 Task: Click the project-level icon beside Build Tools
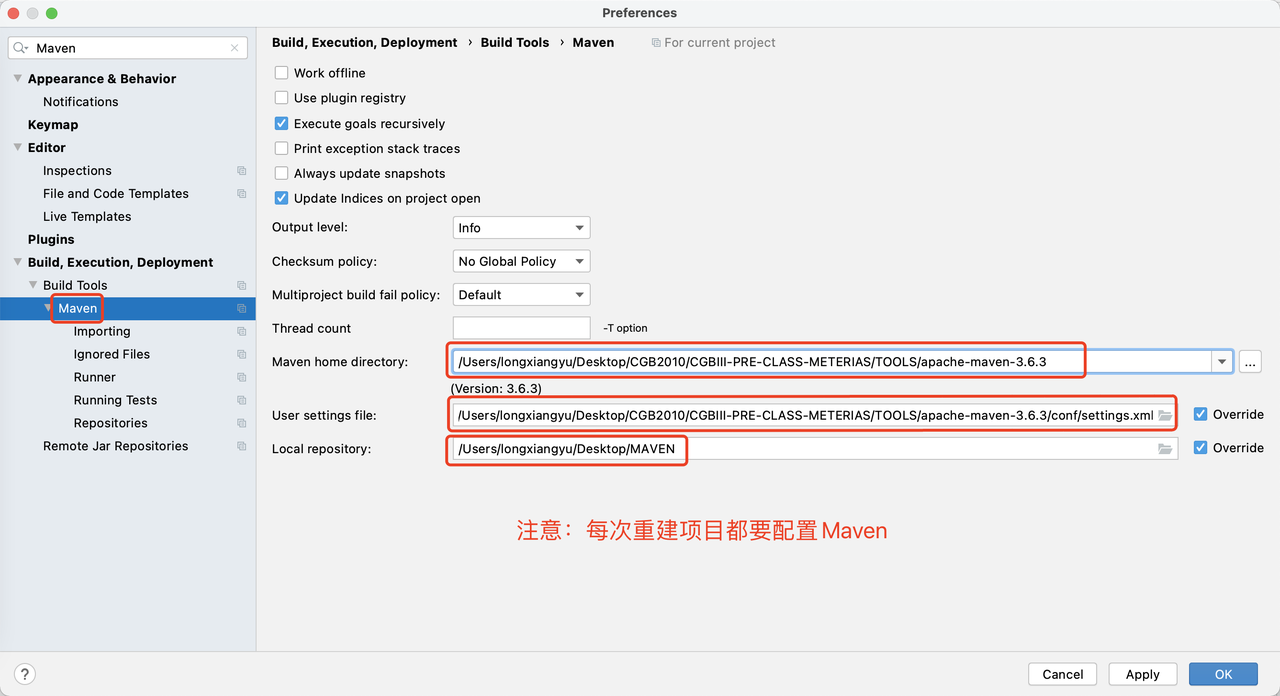241,286
